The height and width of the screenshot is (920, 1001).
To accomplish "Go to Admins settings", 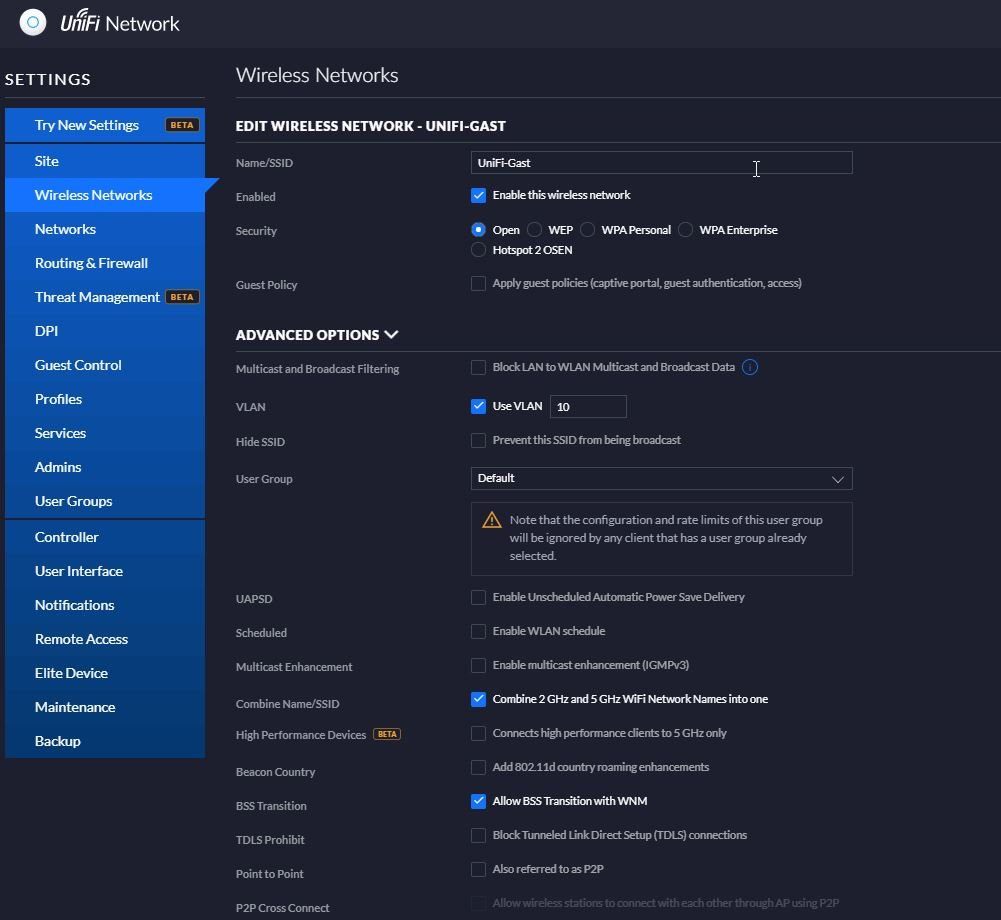I will [x=105, y=467].
